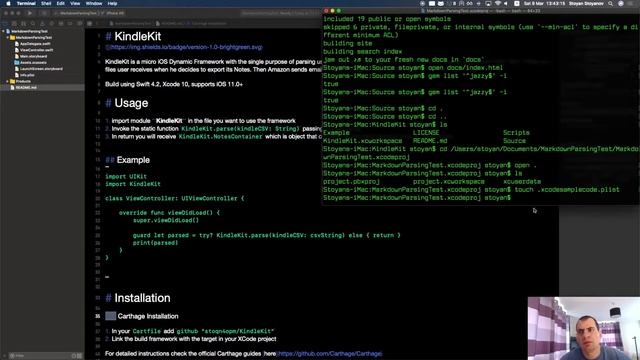Open the Issue navigator icon

pyautogui.click(x=42, y=24)
